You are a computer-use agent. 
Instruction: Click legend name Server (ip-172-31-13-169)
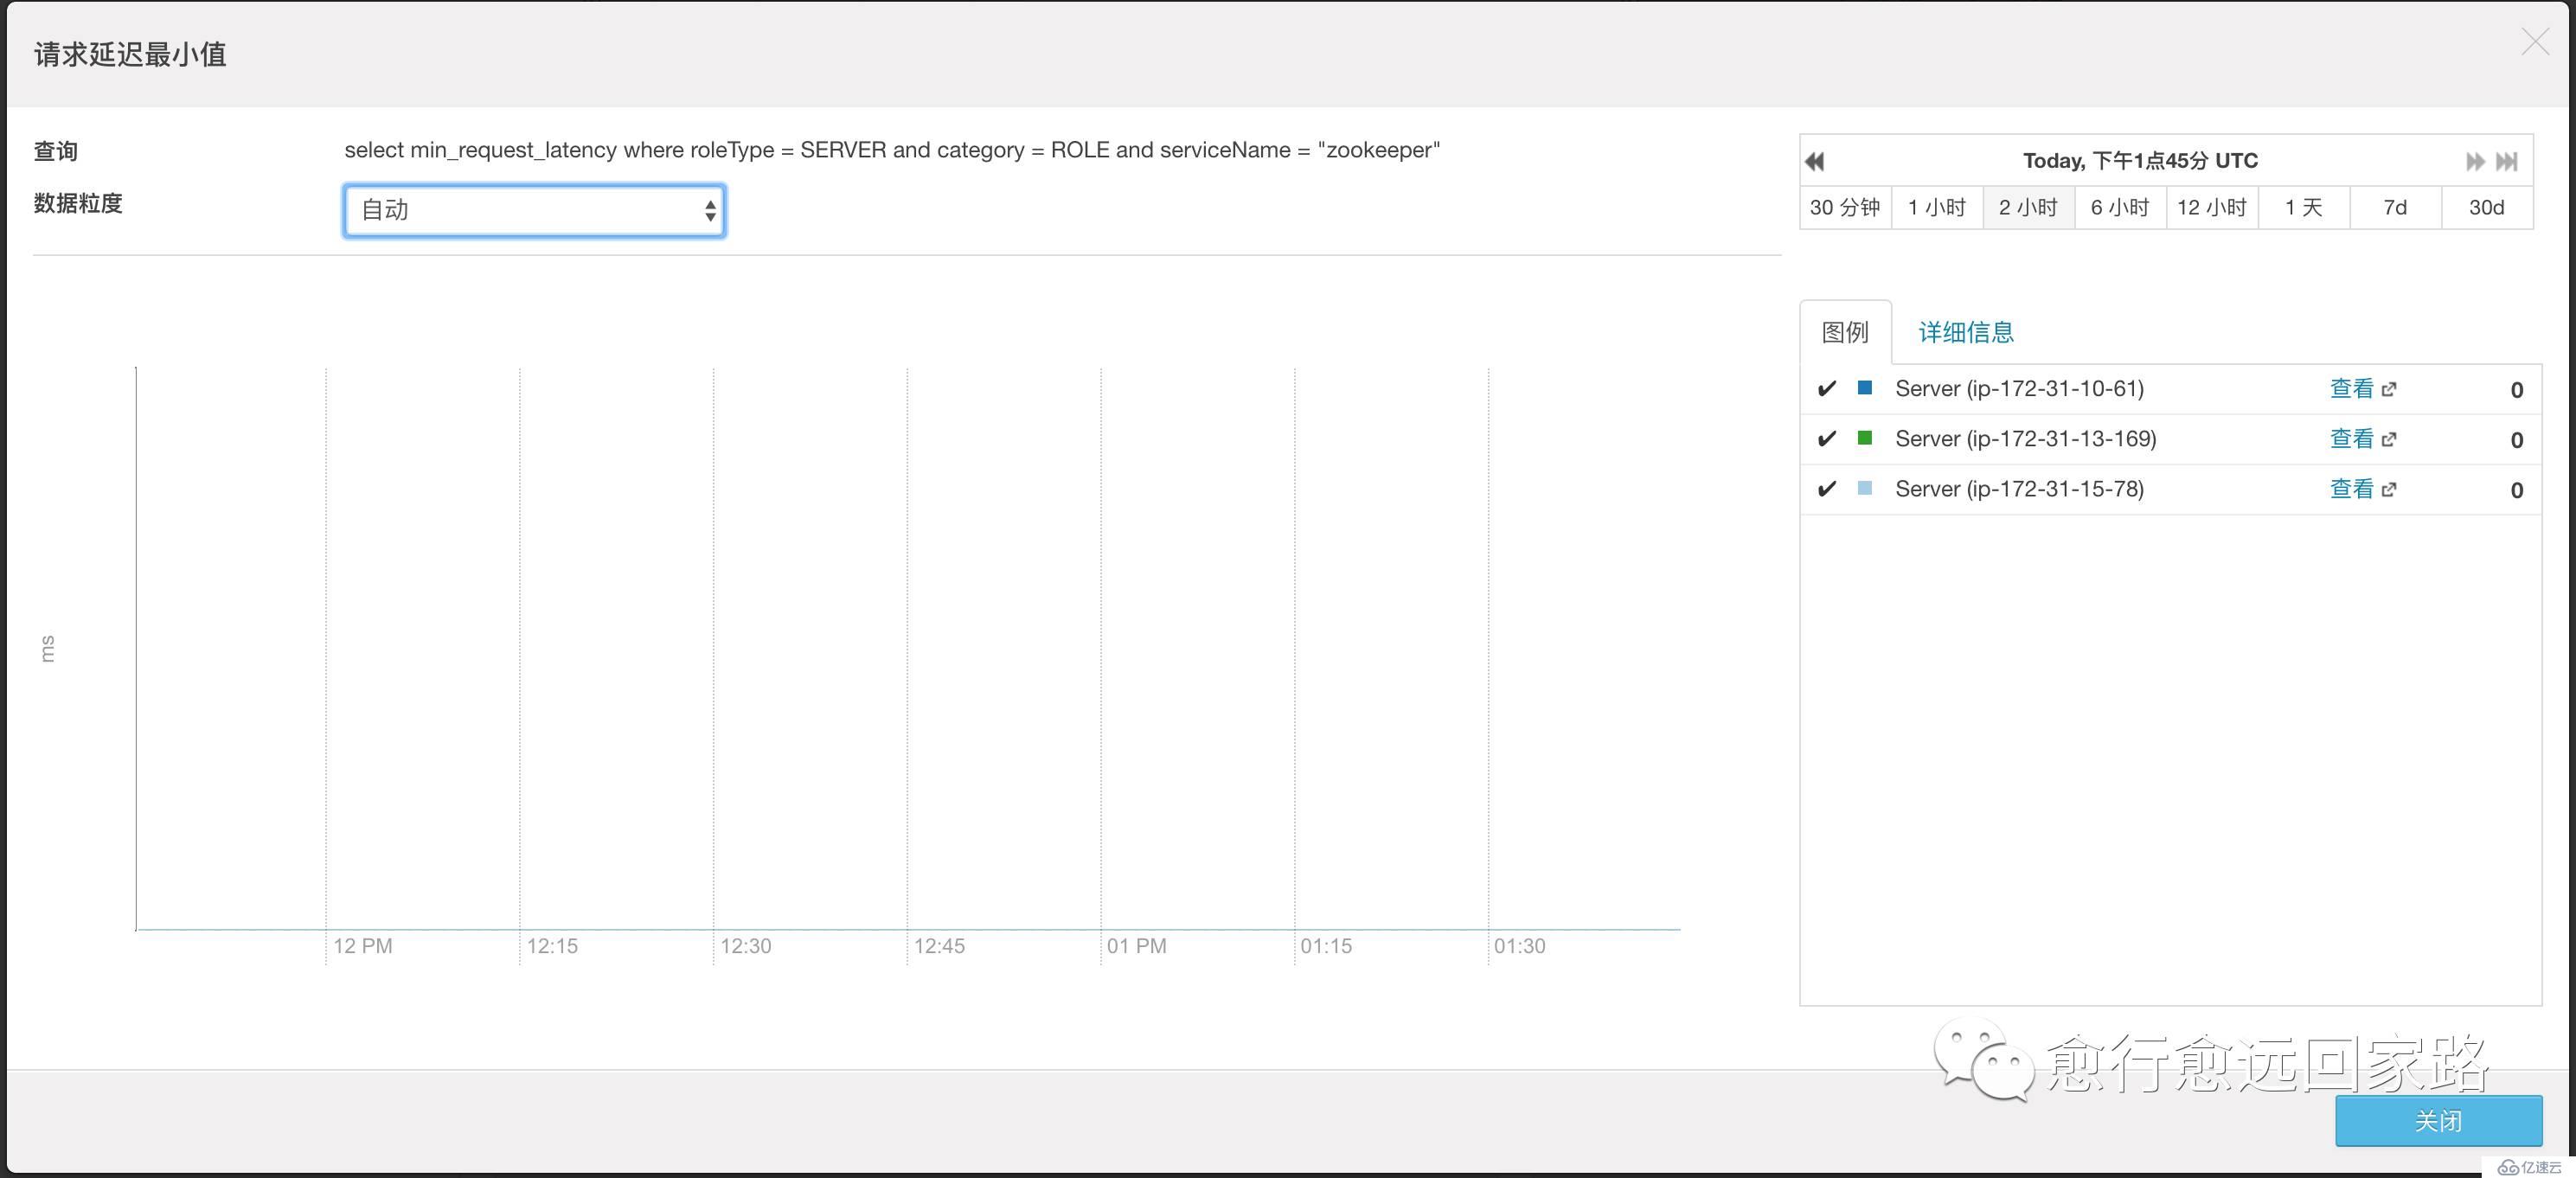(2025, 439)
